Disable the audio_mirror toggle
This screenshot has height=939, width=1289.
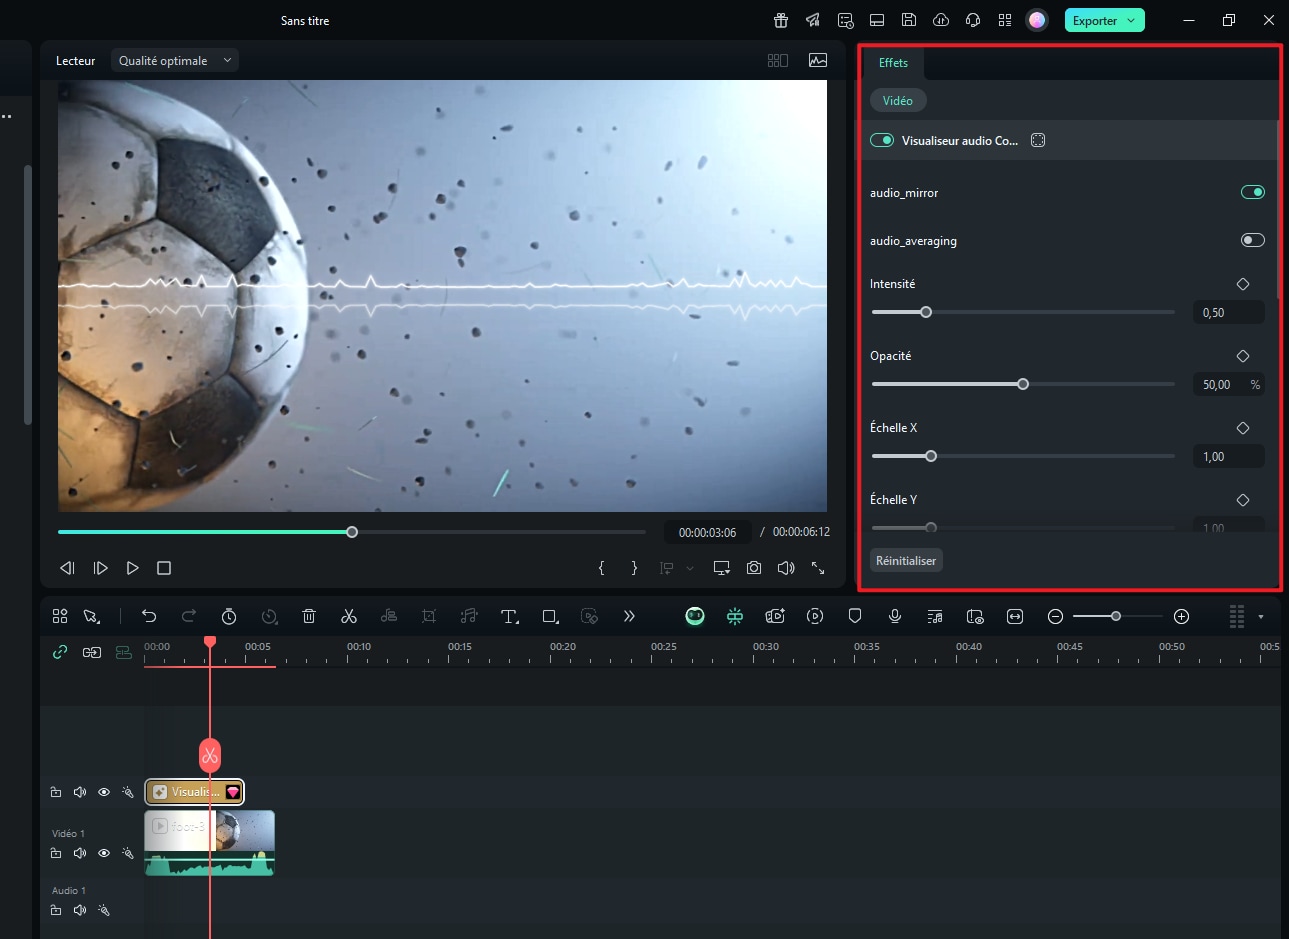pos(1252,192)
